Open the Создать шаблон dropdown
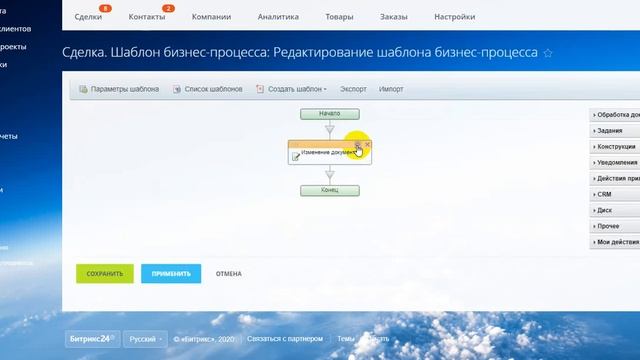640x360 pixels. click(x=291, y=89)
